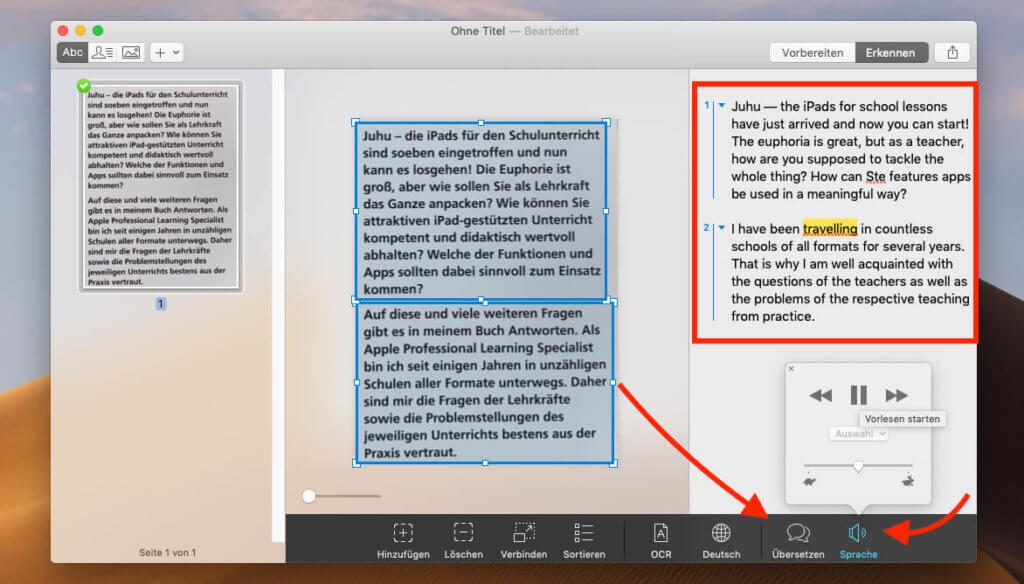Click the Sortieren sort tool
The image size is (1024, 584).
584,541
